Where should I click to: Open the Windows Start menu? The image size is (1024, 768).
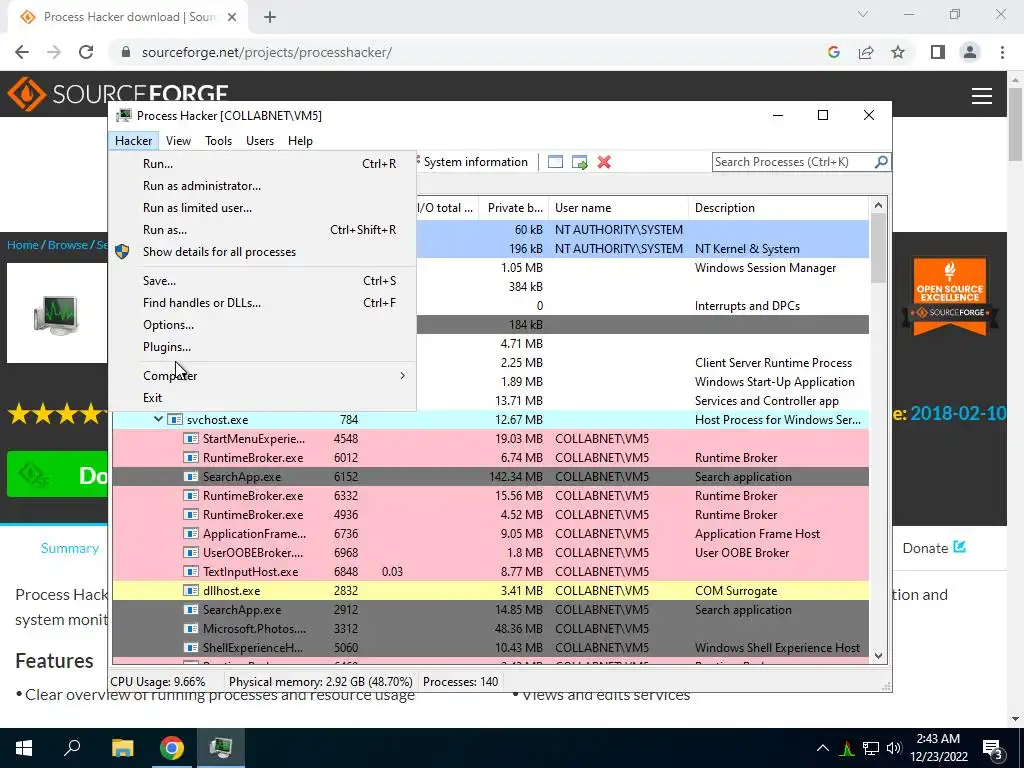(x=24, y=748)
